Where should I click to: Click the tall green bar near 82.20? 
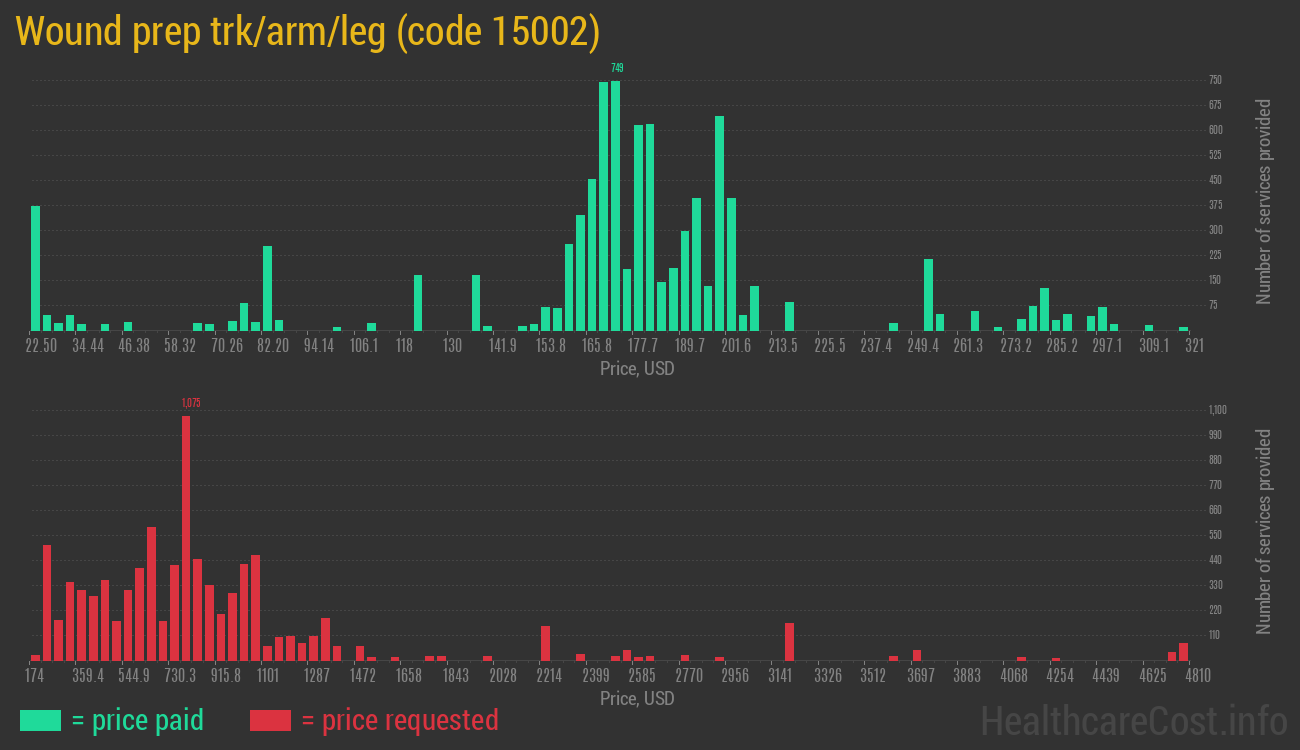click(x=267, y=288)
